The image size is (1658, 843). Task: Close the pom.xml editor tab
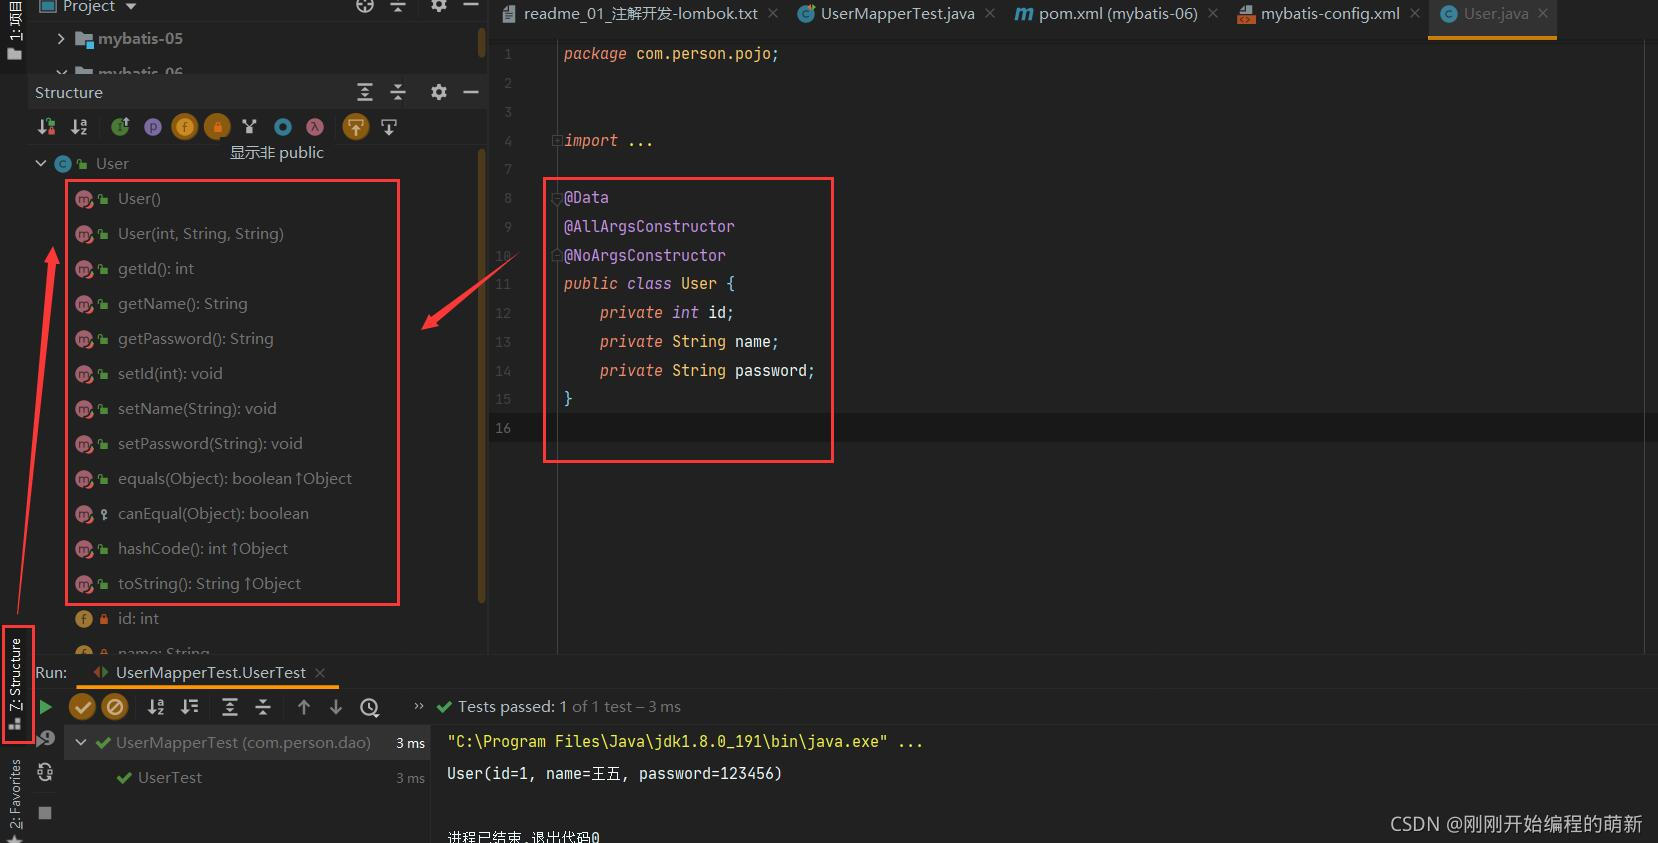click(1213, 14)
